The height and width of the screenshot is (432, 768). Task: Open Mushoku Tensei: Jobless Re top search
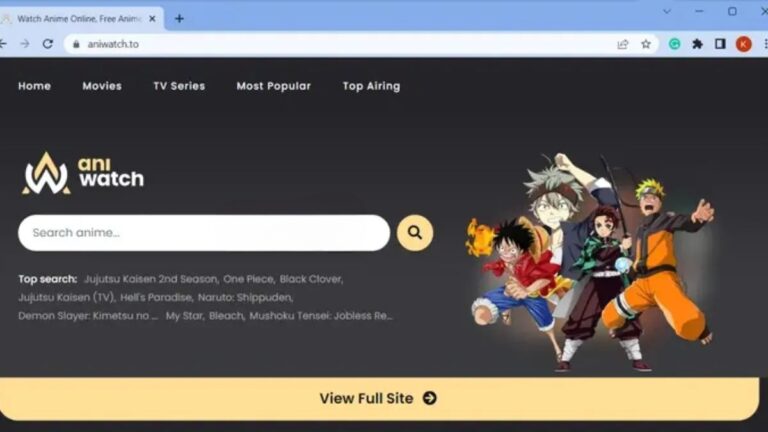pyautogui.click(x=321, y=316)
